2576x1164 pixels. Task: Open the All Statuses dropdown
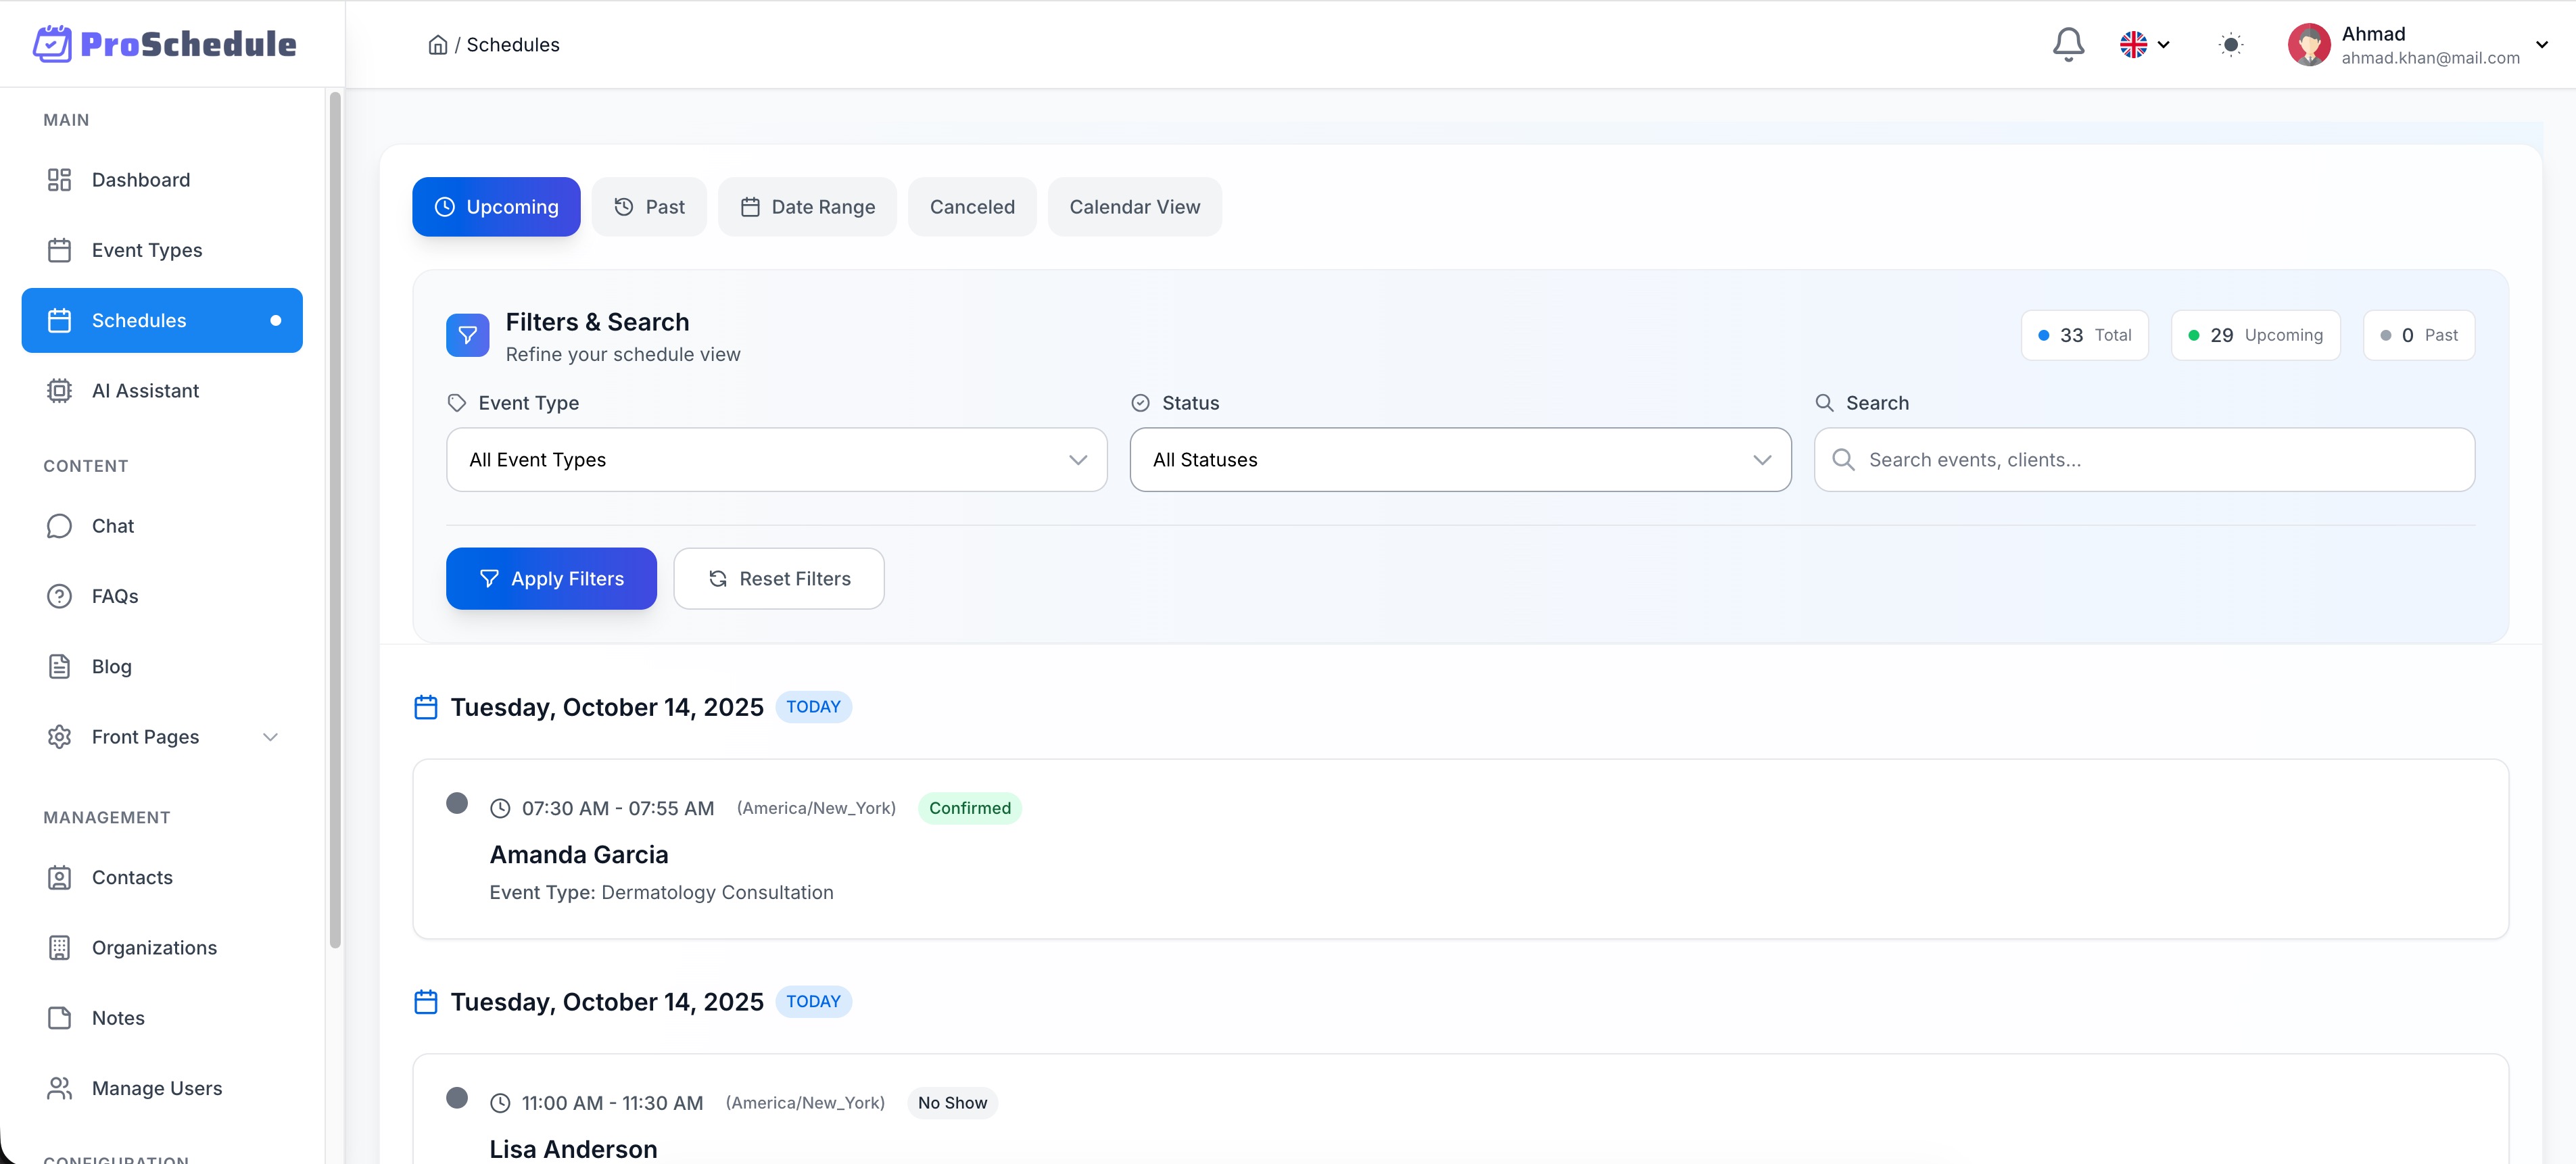[1459, 460]
